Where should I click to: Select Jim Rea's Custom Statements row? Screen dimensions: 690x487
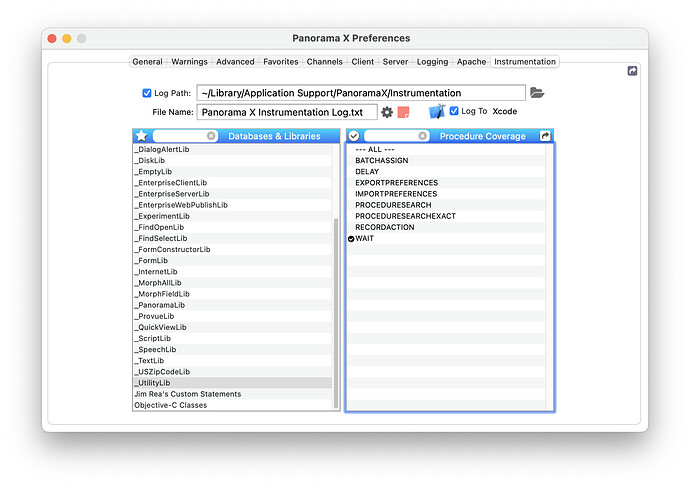pos(232,394)
